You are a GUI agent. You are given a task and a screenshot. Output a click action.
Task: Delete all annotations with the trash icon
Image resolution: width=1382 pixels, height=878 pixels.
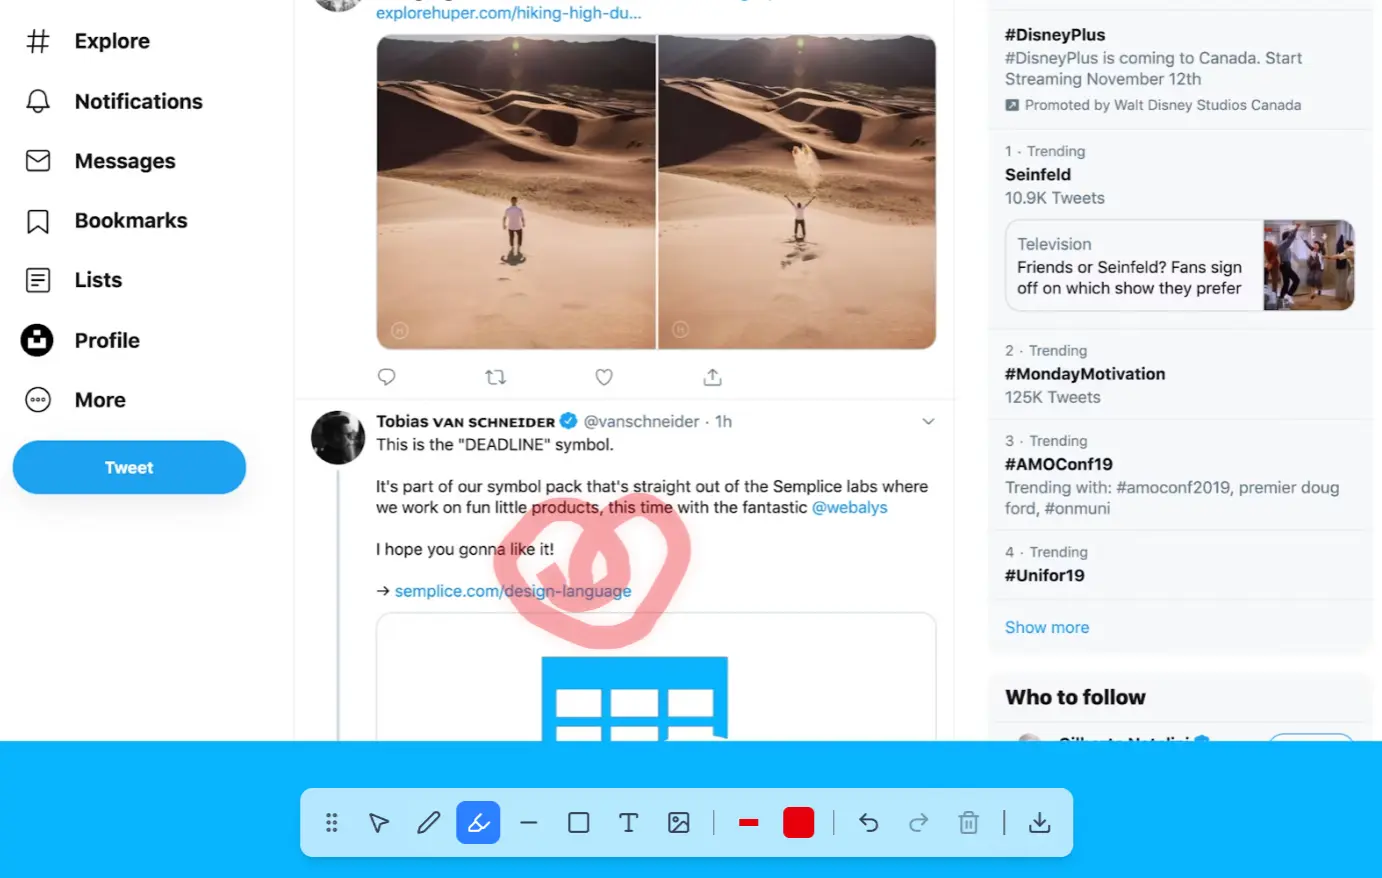coord(968,822)
